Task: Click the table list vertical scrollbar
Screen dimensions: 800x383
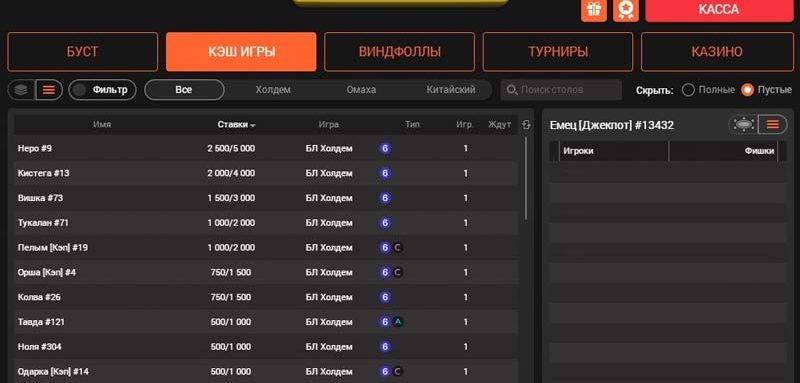Action: tap(526, 178)
